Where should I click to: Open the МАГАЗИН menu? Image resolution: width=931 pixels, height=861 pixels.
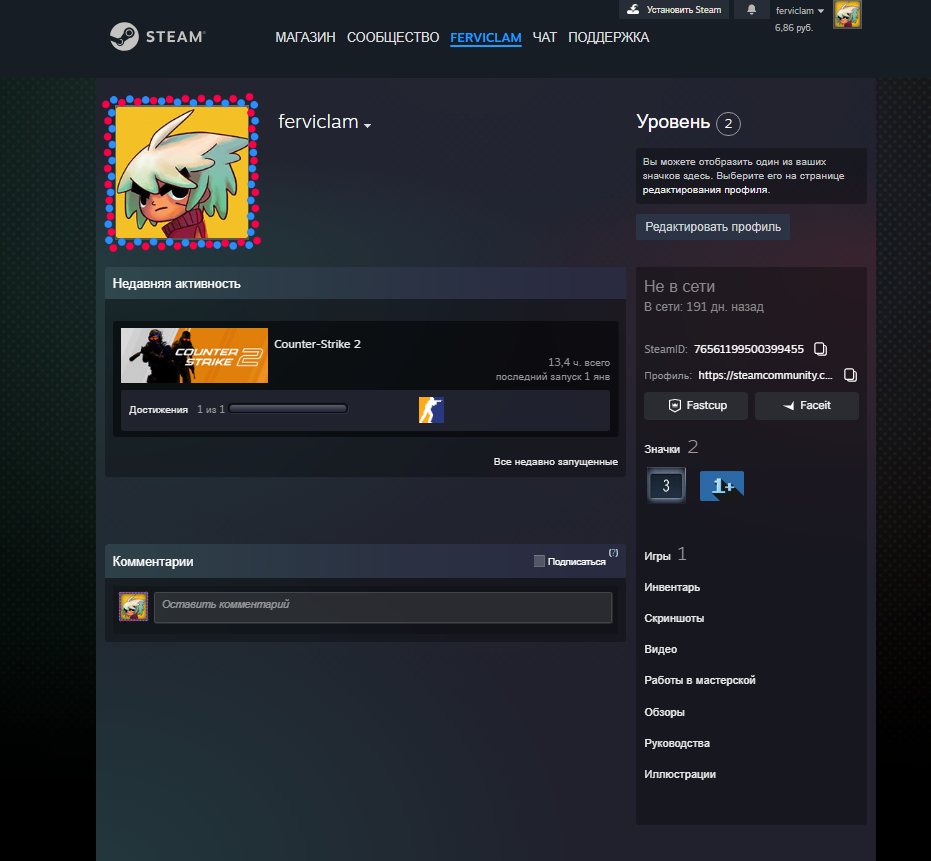pos(305,37)
